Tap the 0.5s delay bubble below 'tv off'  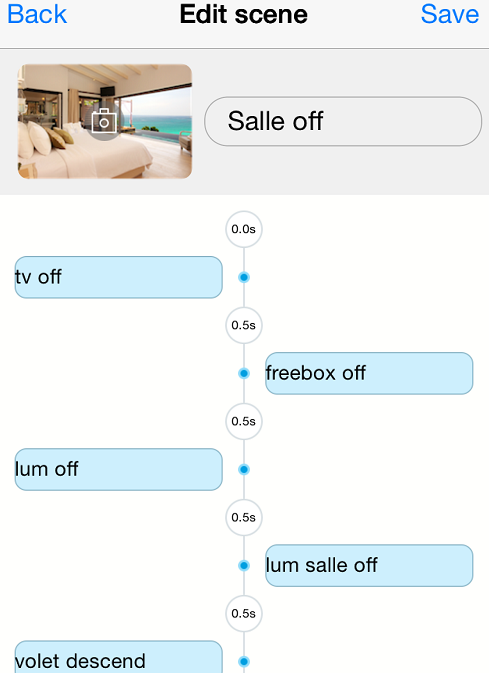[x=244, y=325]
